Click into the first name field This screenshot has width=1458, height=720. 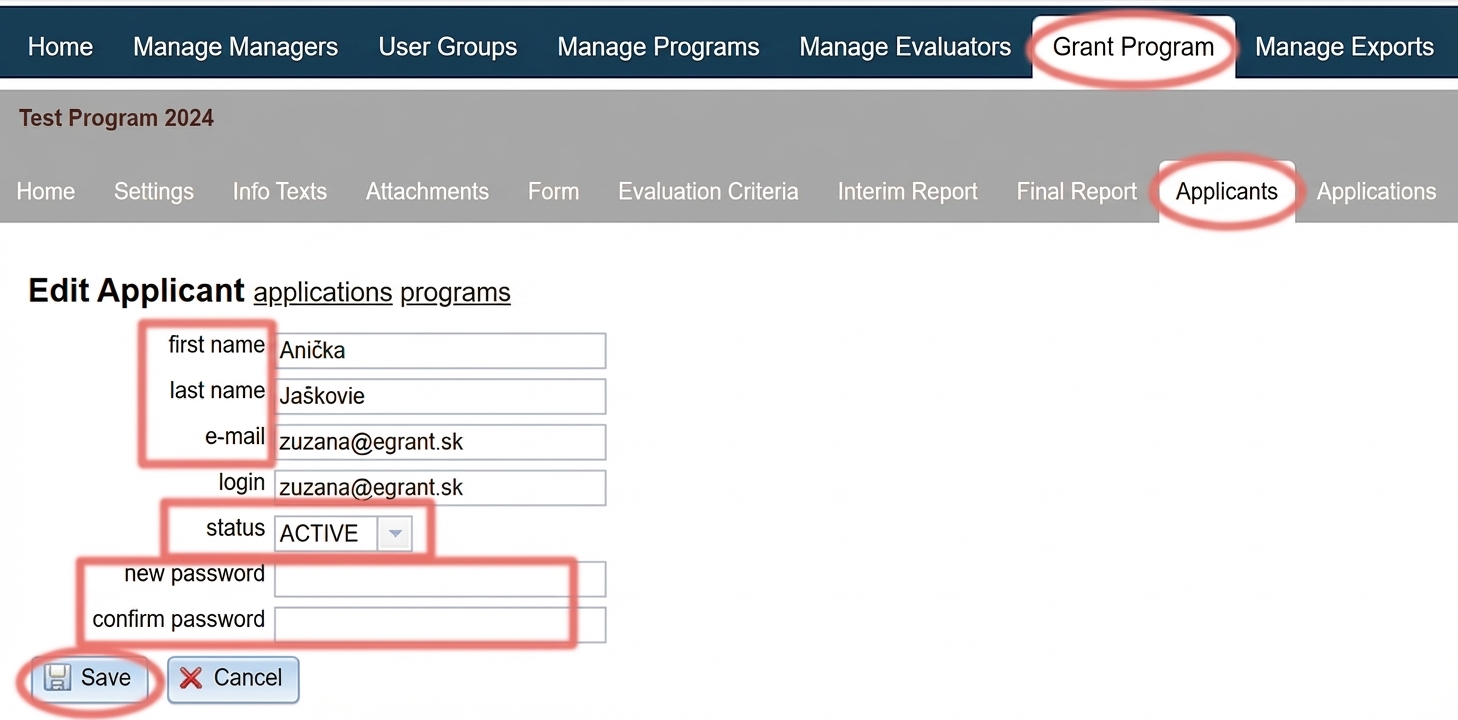pos(440,350)
